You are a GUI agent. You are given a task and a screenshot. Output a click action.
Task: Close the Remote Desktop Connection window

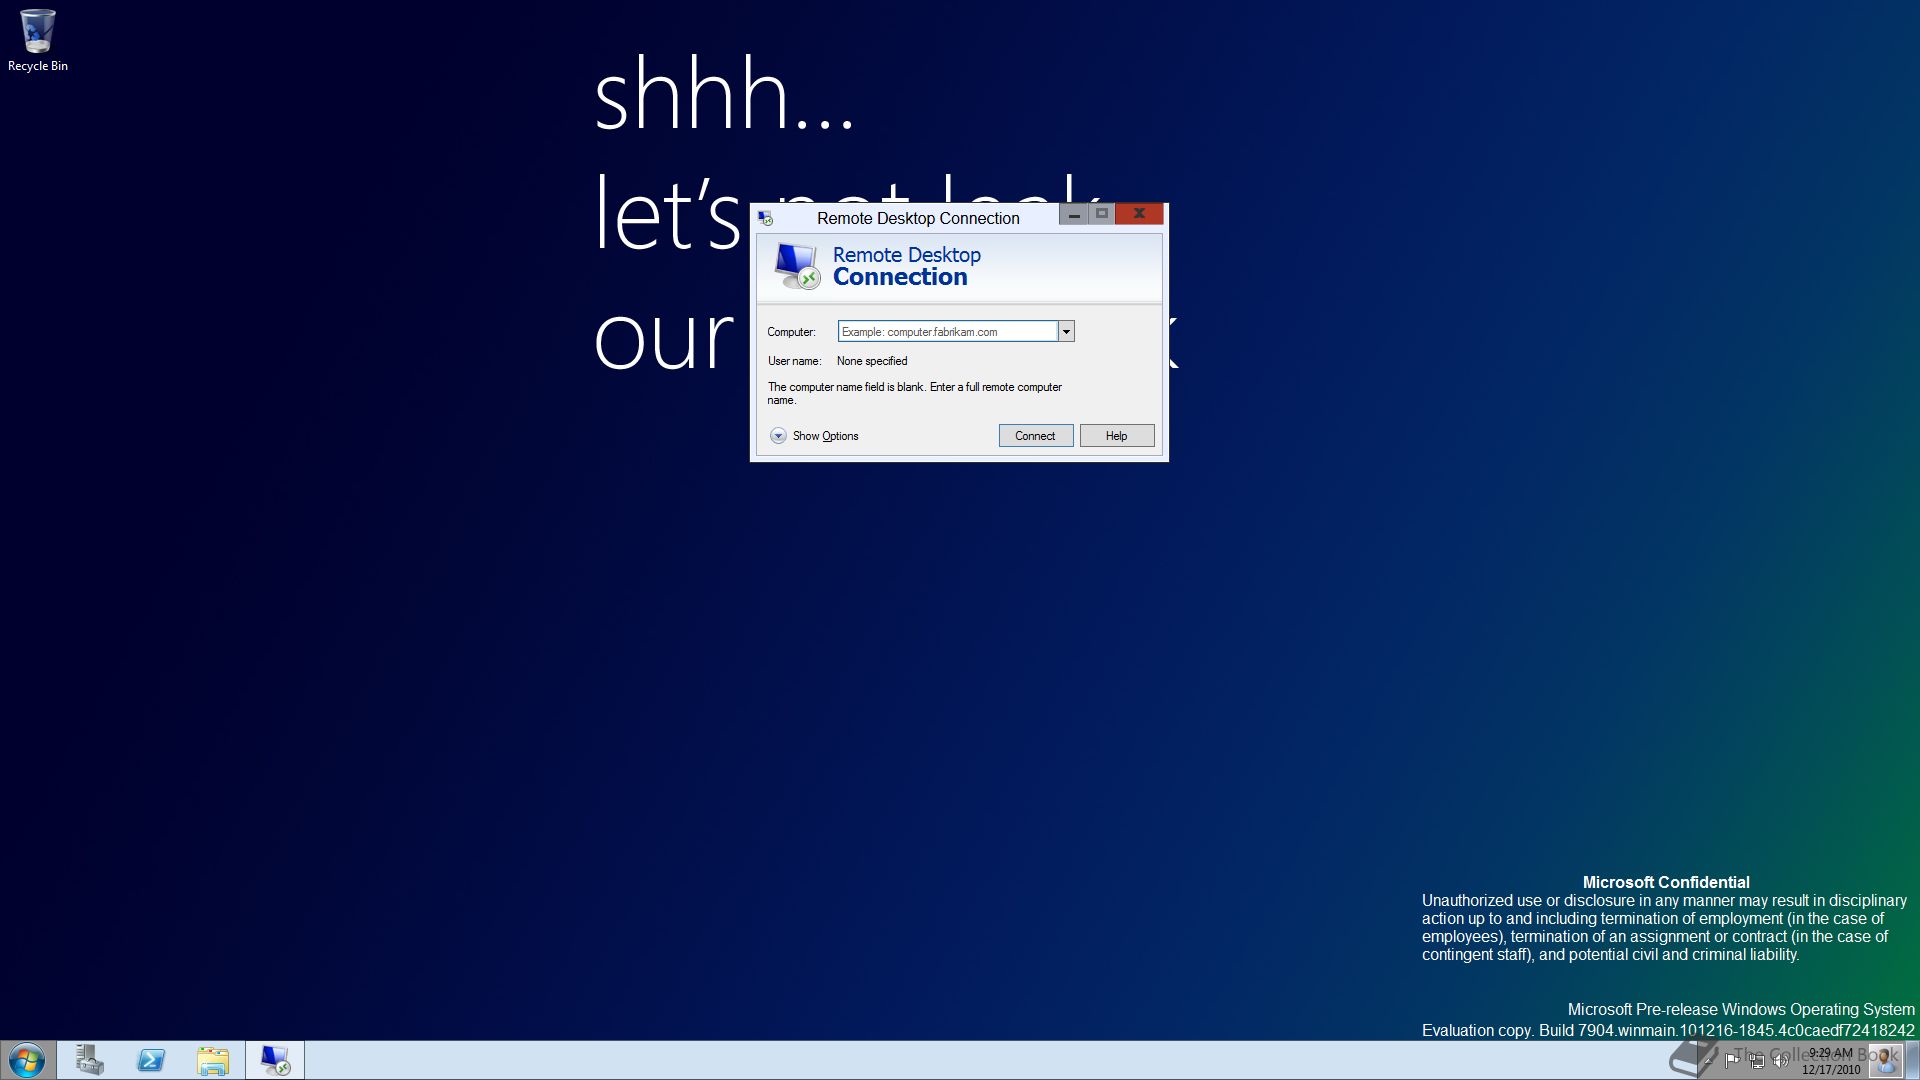pyautogui.click(x=1139, y=214)
